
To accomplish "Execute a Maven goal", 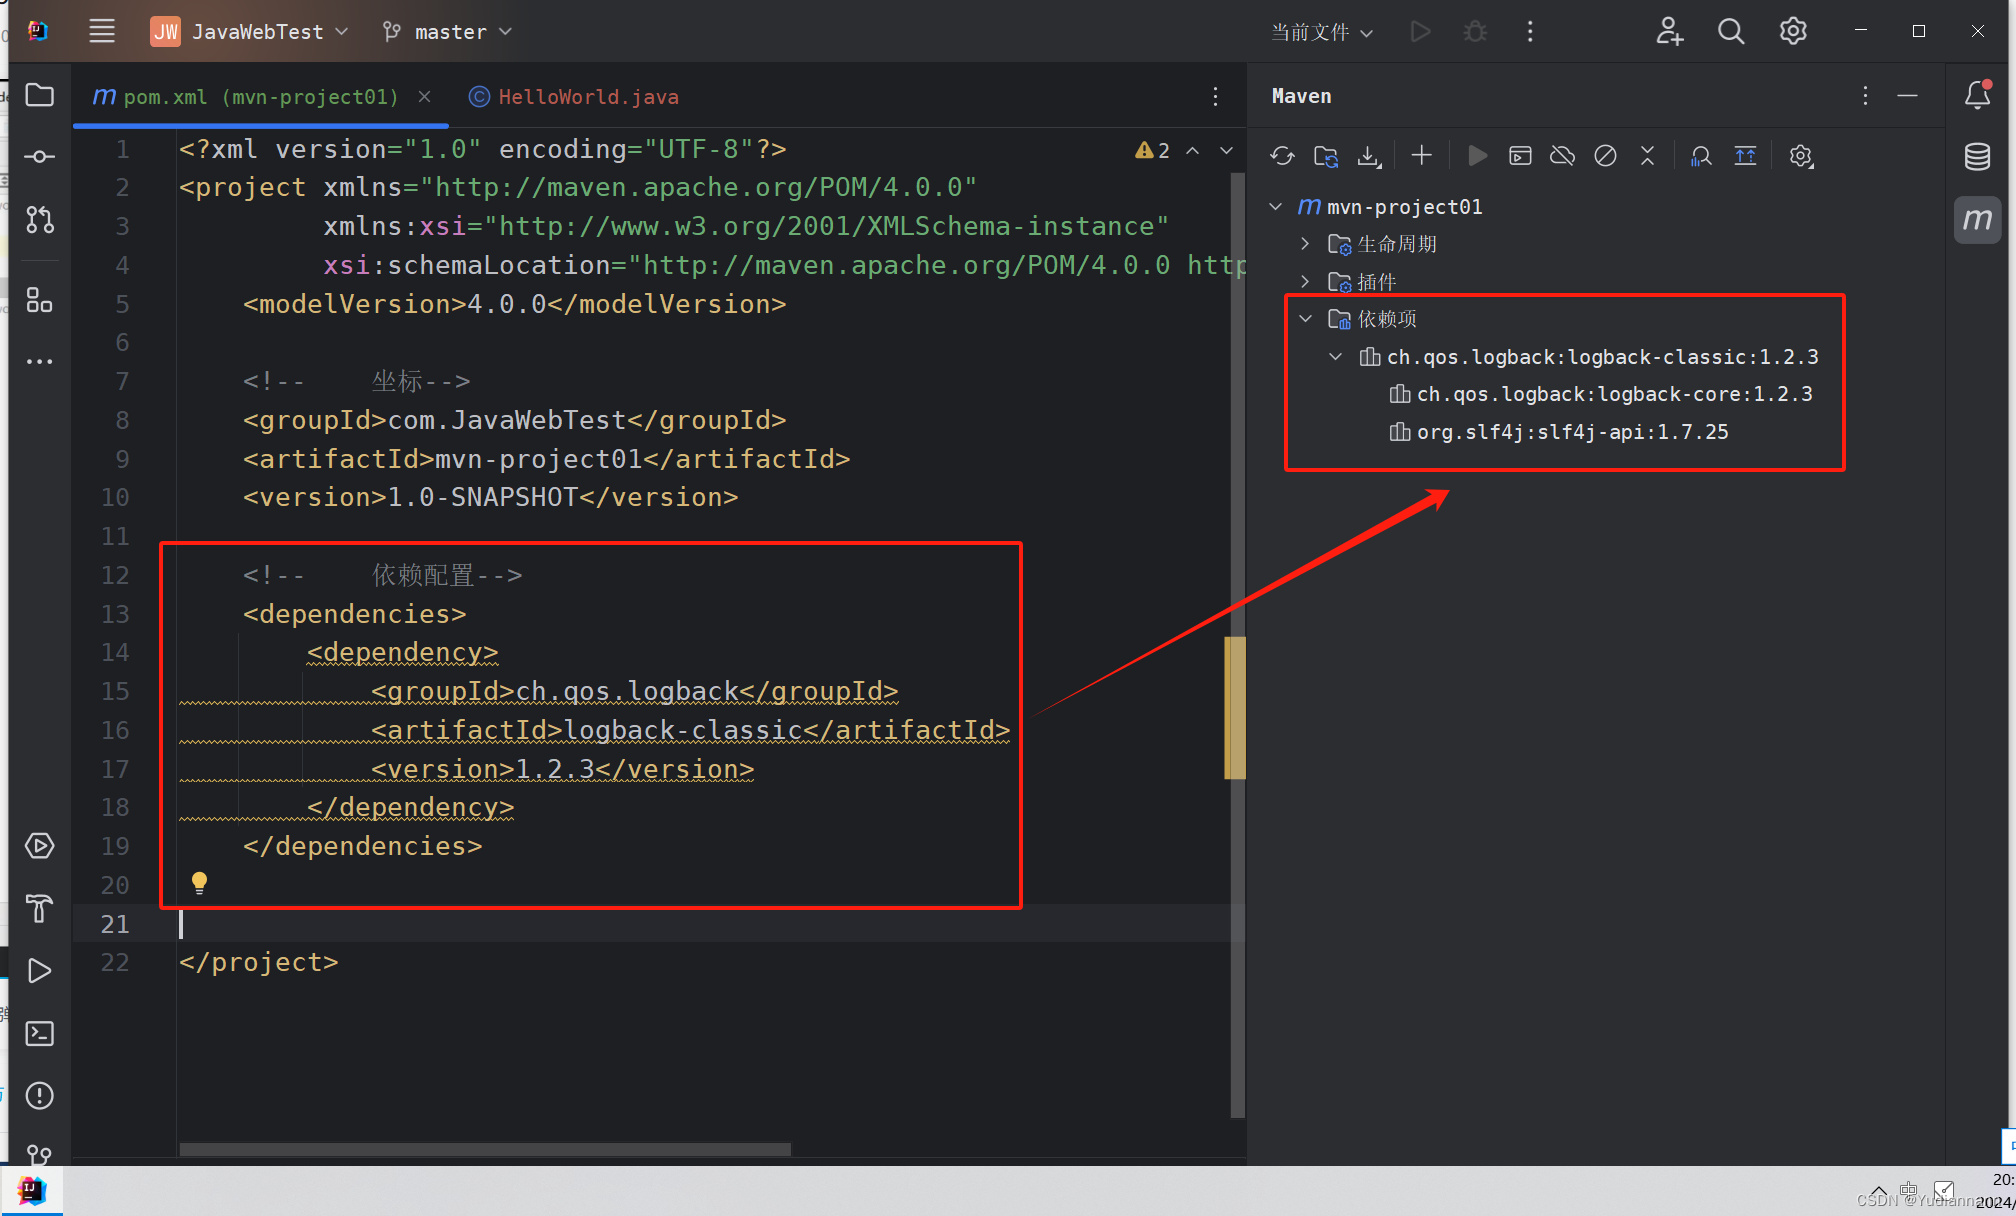I will click(x=1520, y=156).
